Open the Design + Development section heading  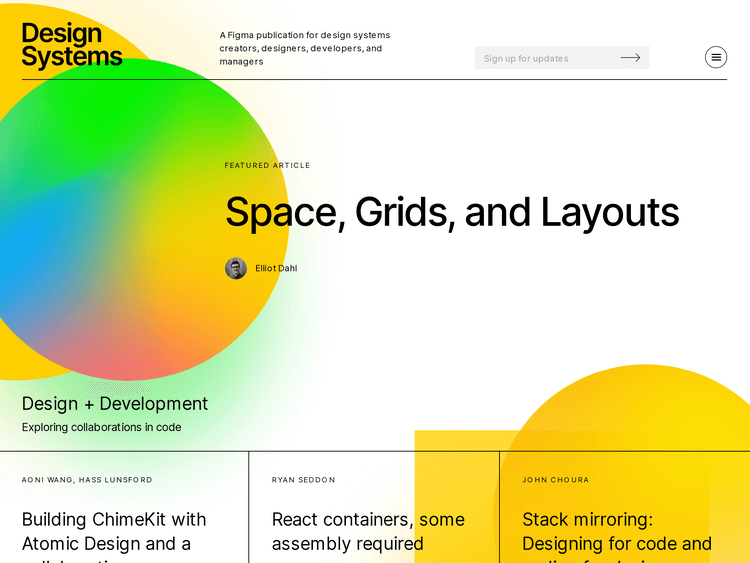115,404
